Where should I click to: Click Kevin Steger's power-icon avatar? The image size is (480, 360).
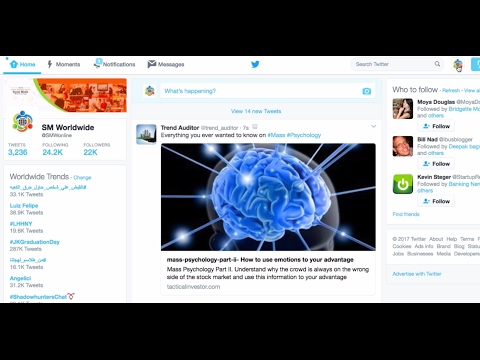coord(403,184)
